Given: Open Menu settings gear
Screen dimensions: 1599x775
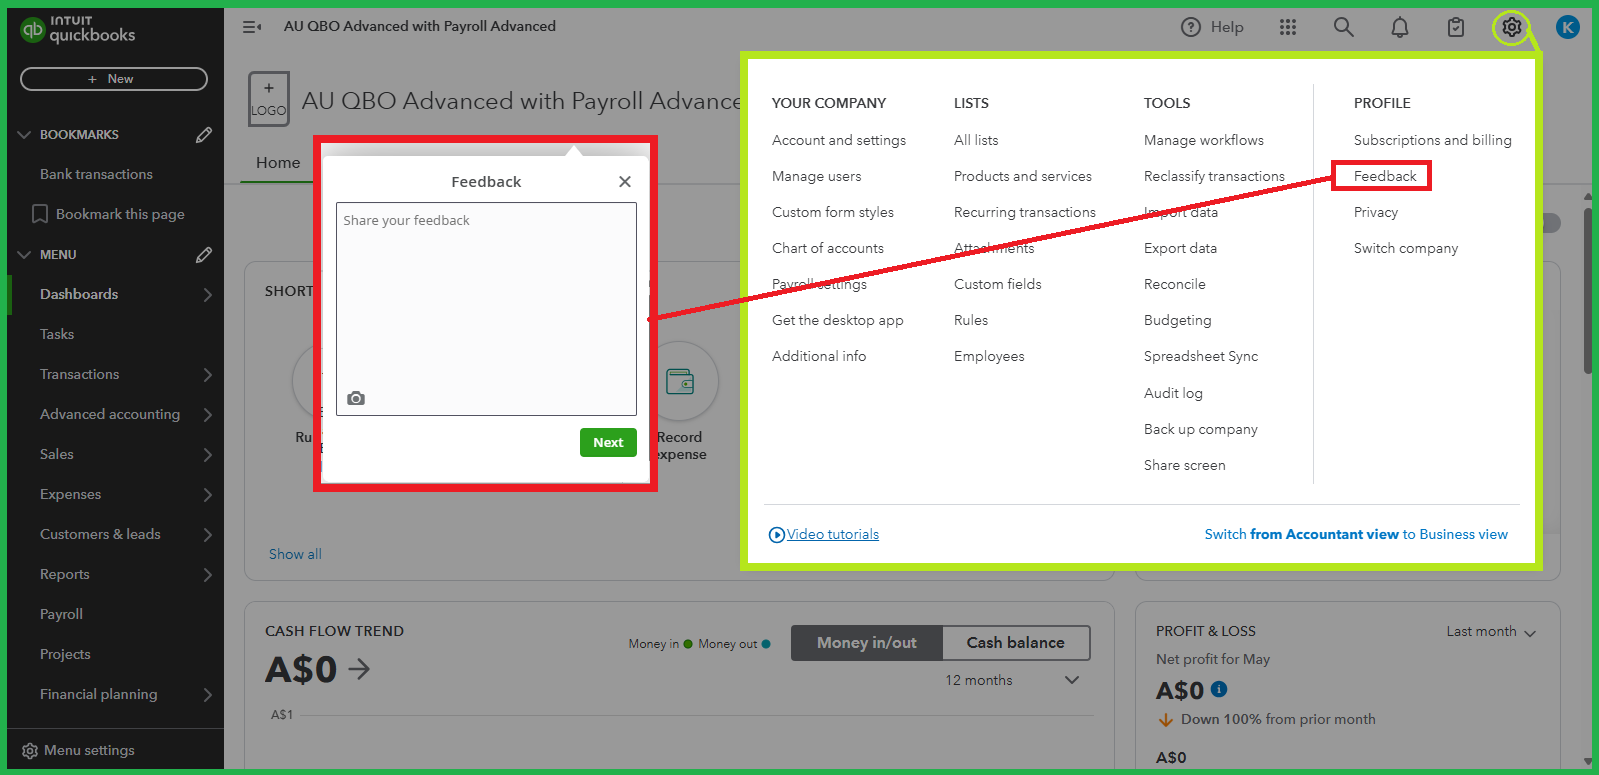Looking at the screenshot, I should [x=30, y=750].
